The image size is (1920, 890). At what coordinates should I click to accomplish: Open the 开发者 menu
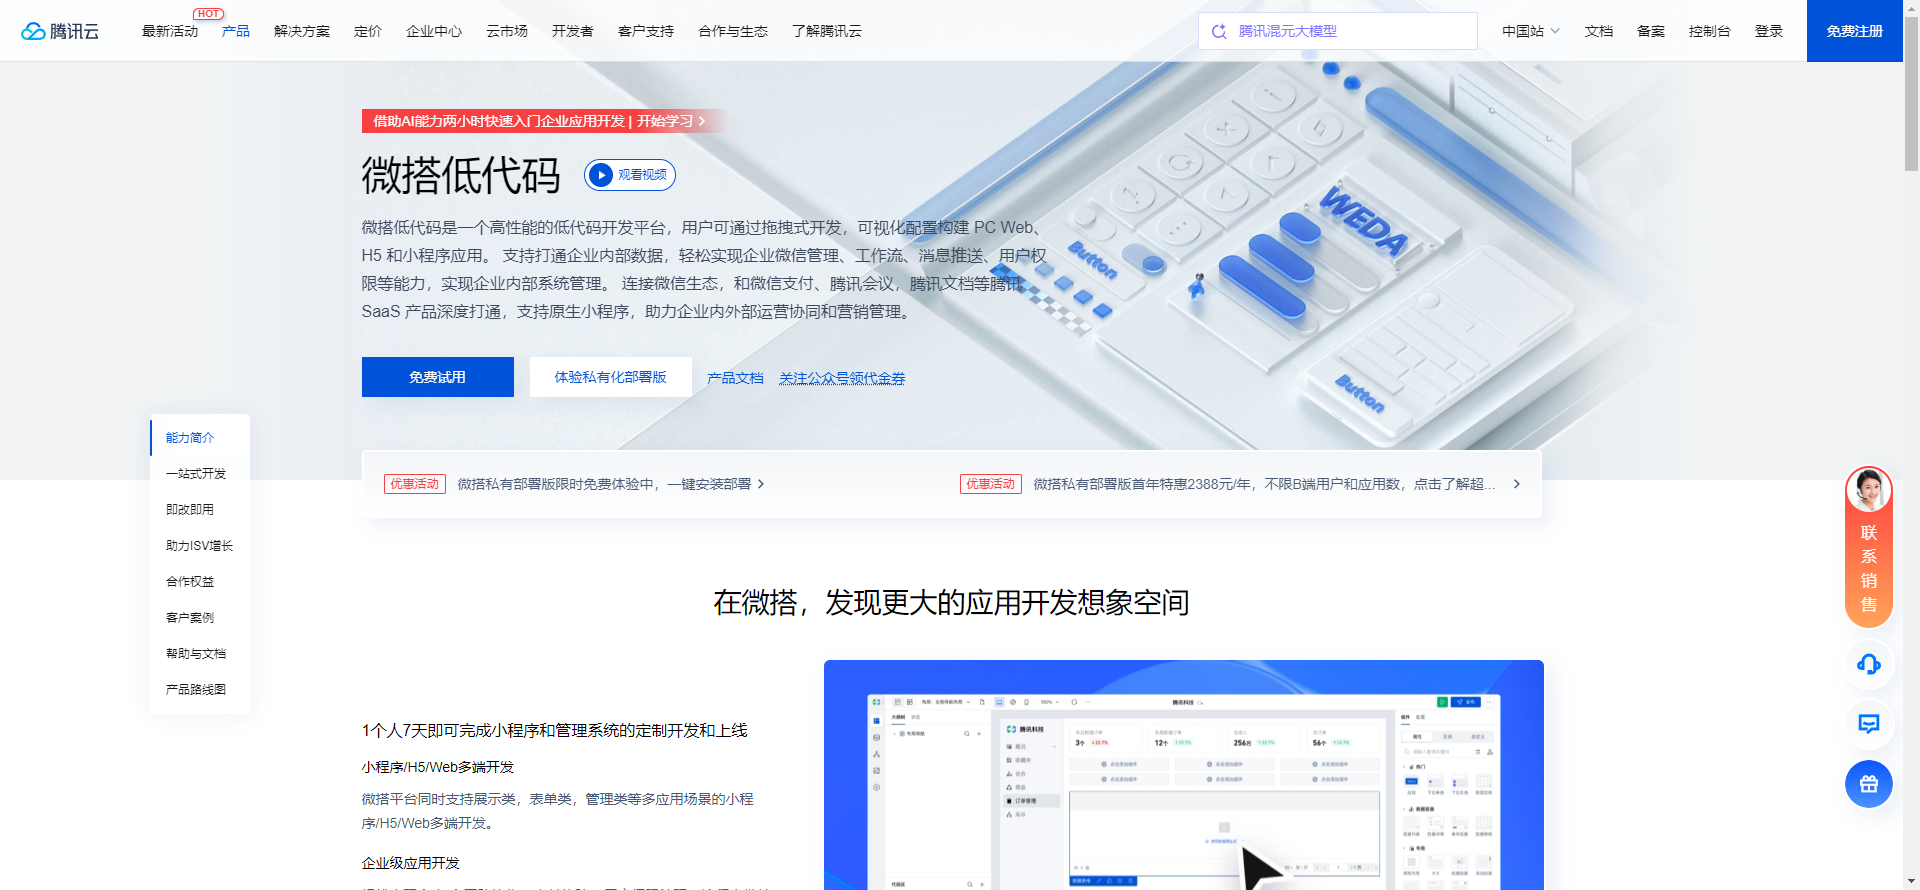pyautogui.click(x=573, y=31)
